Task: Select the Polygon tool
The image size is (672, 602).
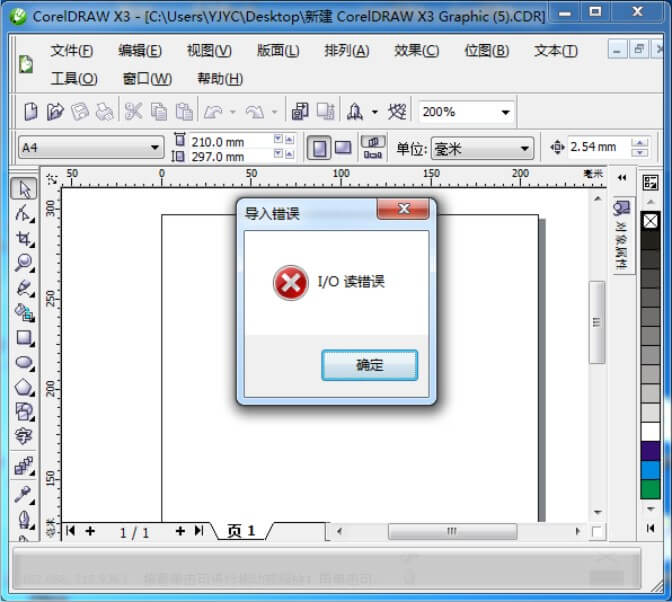Action: pyautogui.click(x=24, y=387)
